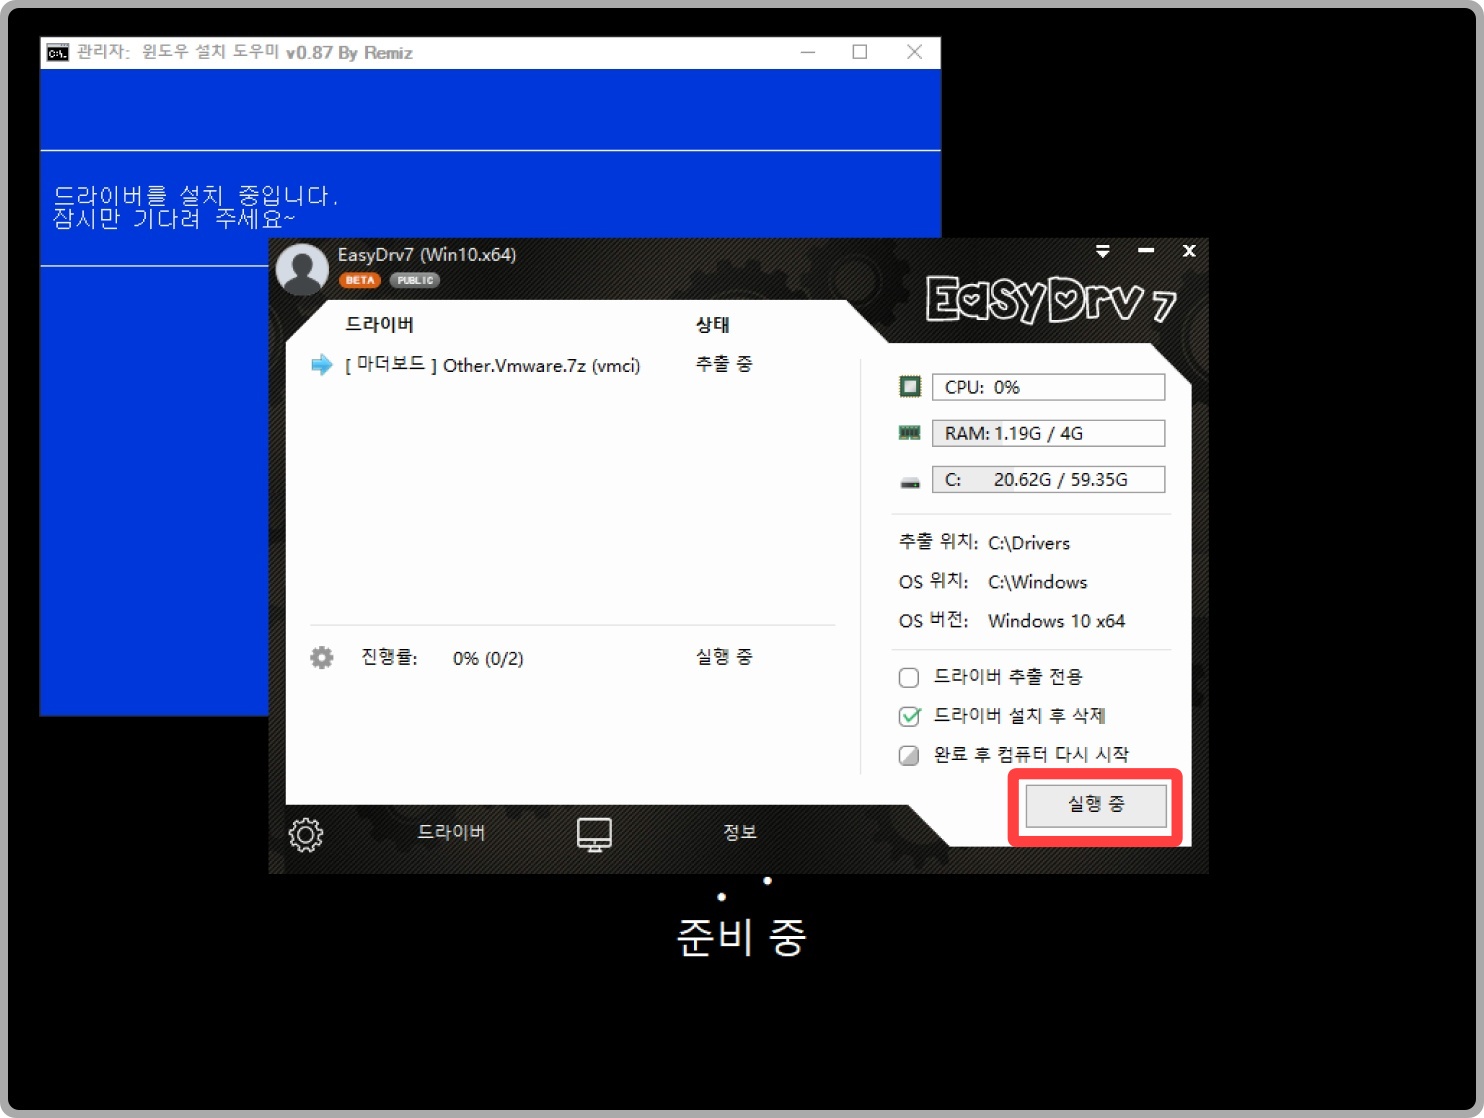Screen dimensions: 1484x1118
Task: Select the Other.Vmware.7z driver list entry
Action: [x=492, y=365]
